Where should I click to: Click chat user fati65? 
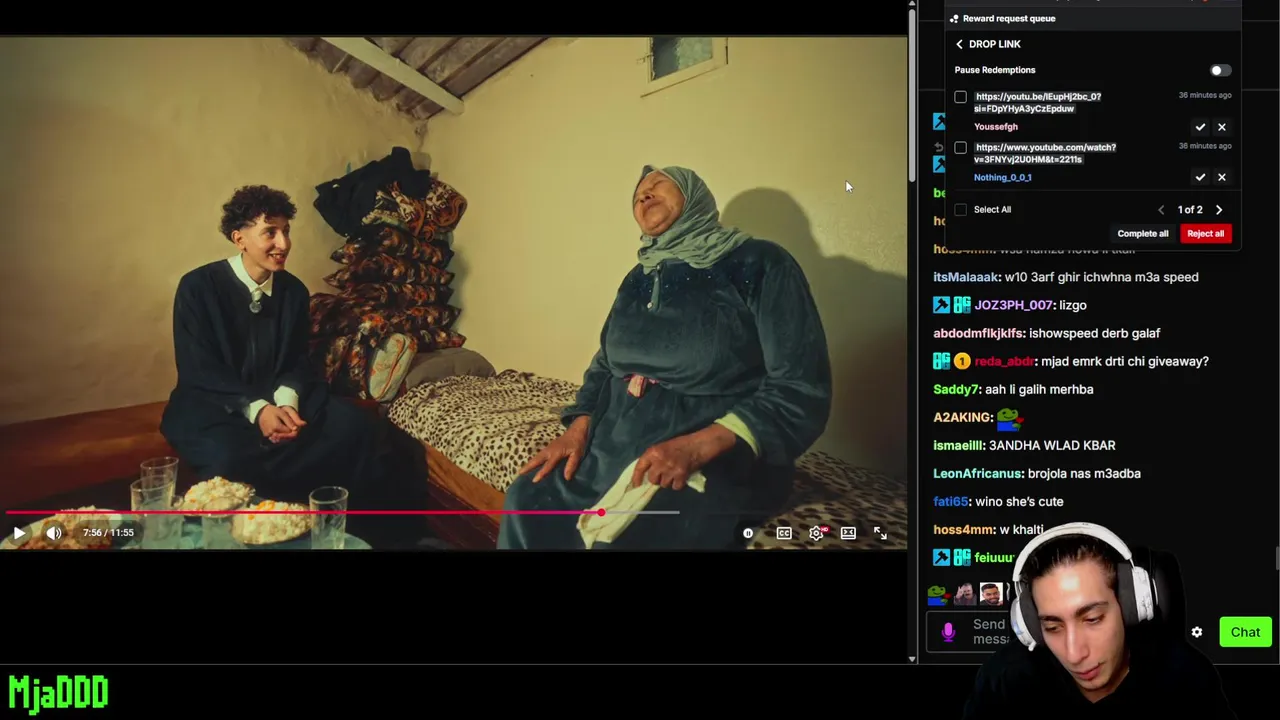(950, 501)
